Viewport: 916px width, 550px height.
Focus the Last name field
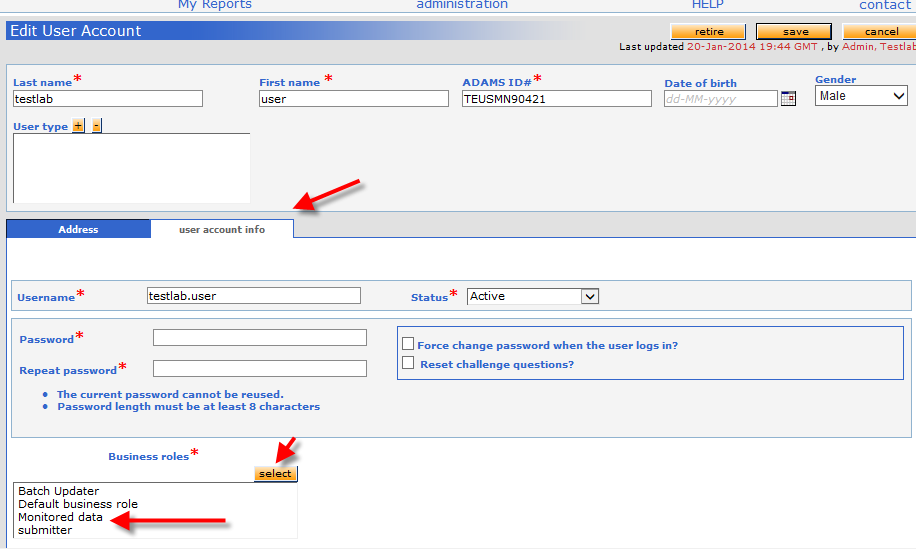pyautogui.click(x=108, y=99)
